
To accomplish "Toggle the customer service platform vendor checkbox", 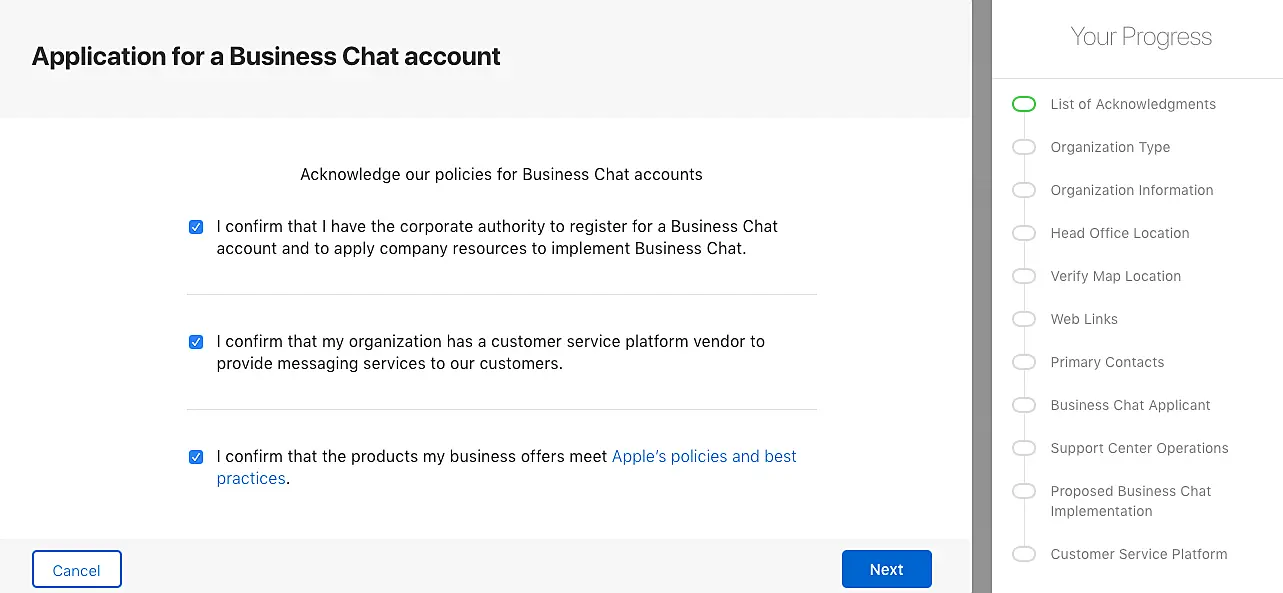I will tap(196, 342).
